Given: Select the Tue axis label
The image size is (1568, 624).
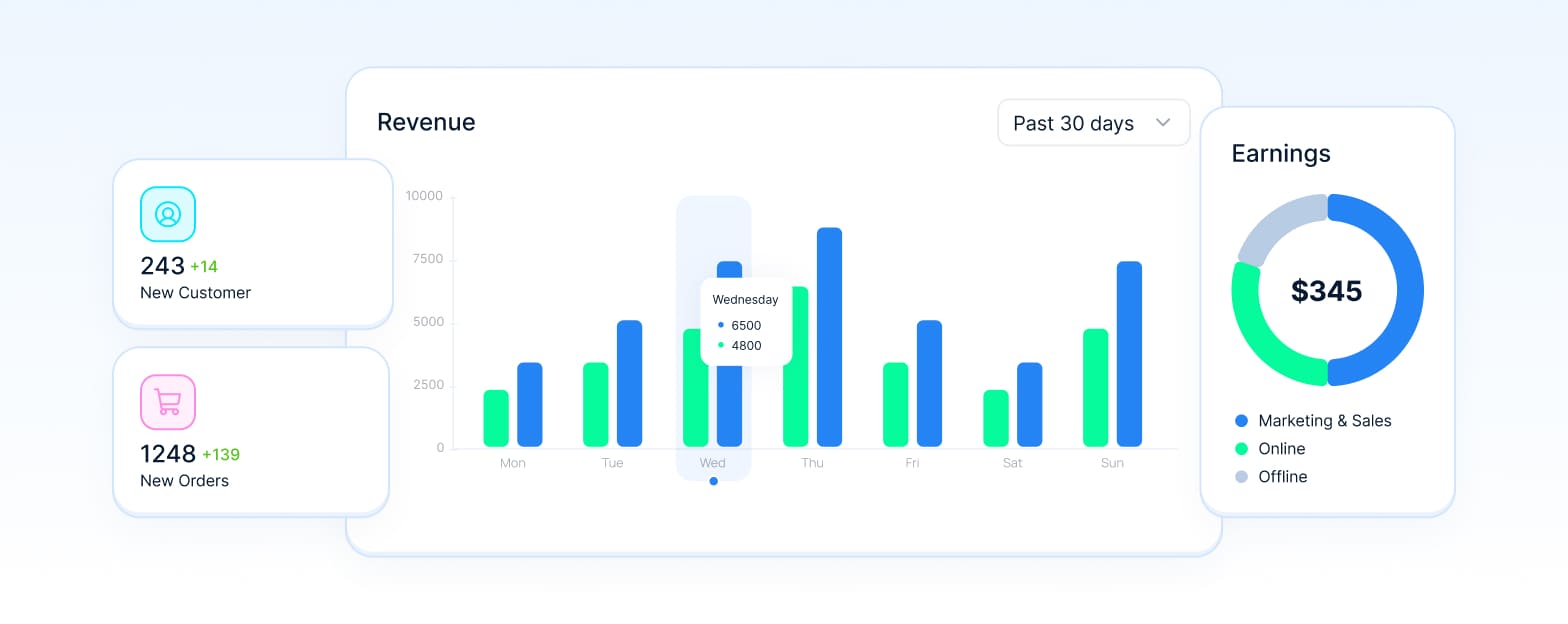Looking at the screenshot, I should coord(612,463).
